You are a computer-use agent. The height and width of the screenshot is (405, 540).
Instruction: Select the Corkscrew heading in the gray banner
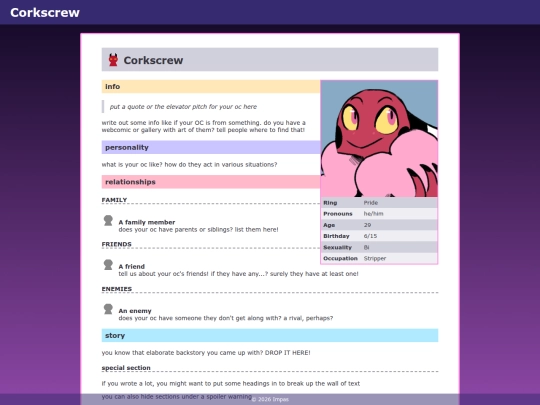(x=153, y=60)
